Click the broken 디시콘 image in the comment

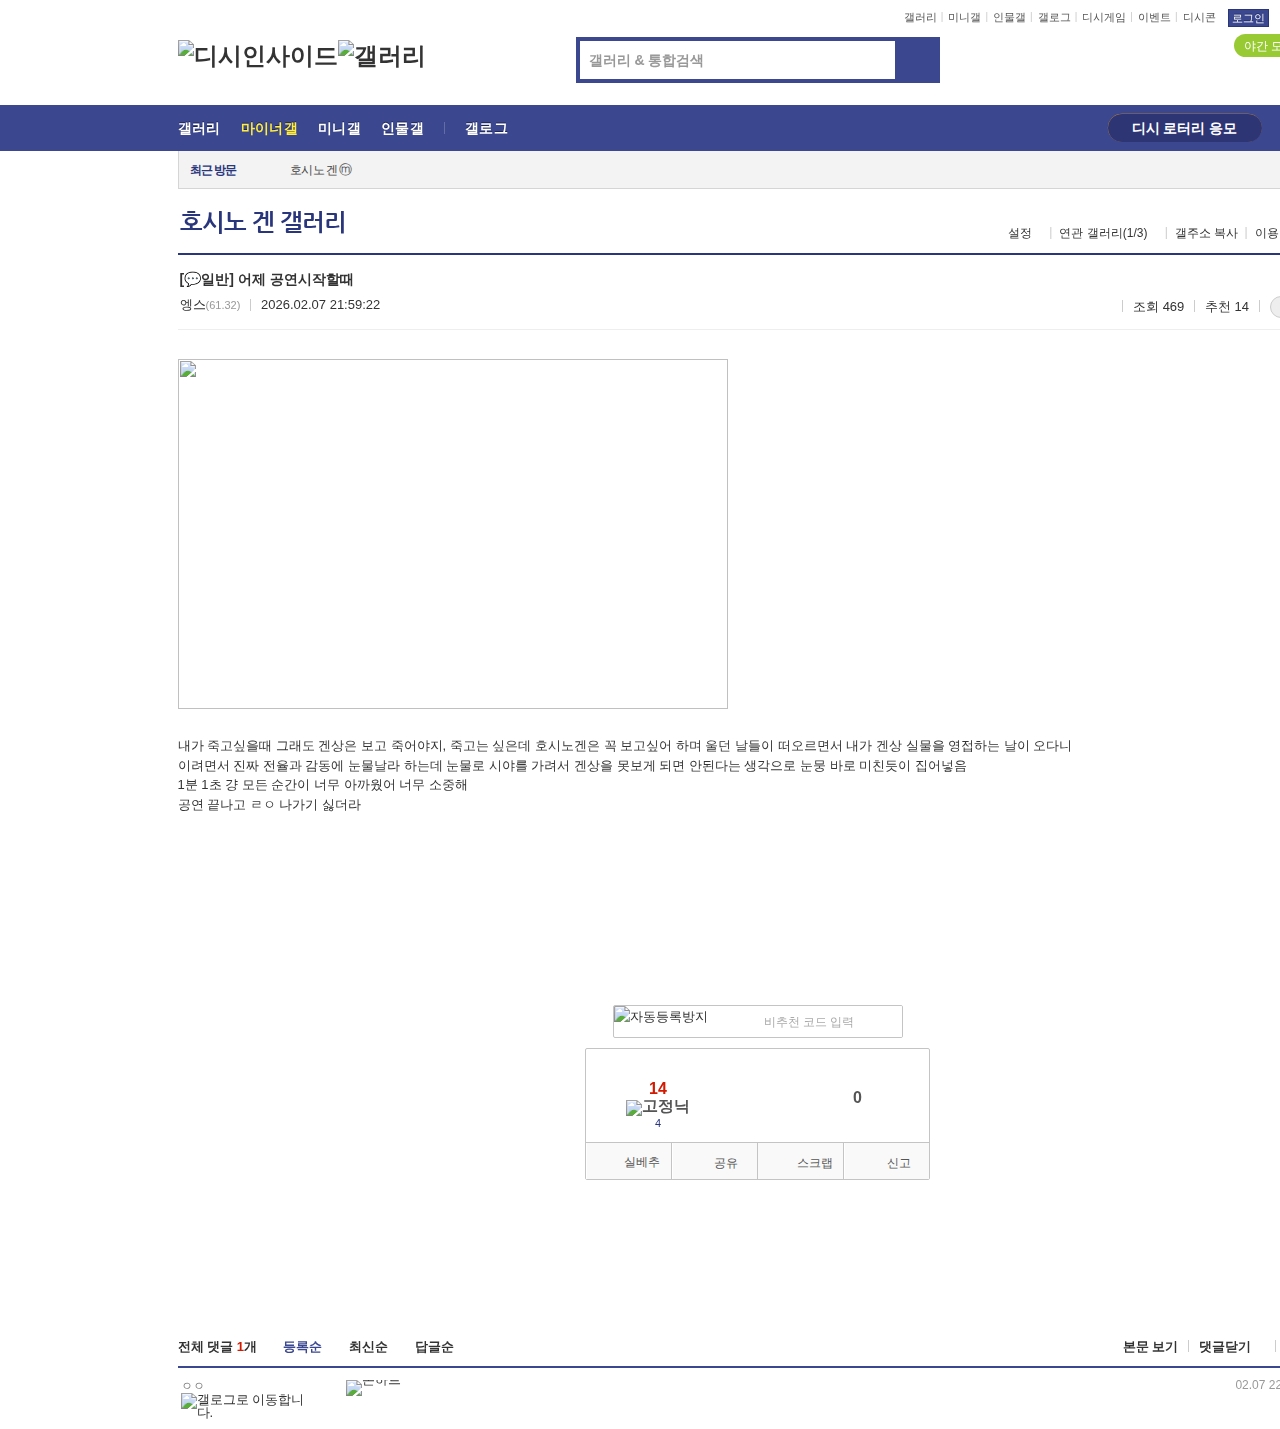373,1386
